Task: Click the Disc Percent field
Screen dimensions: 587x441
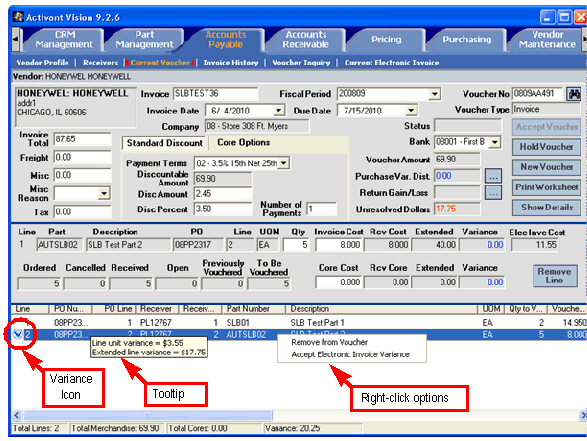Action: click(x=223, y=209)
